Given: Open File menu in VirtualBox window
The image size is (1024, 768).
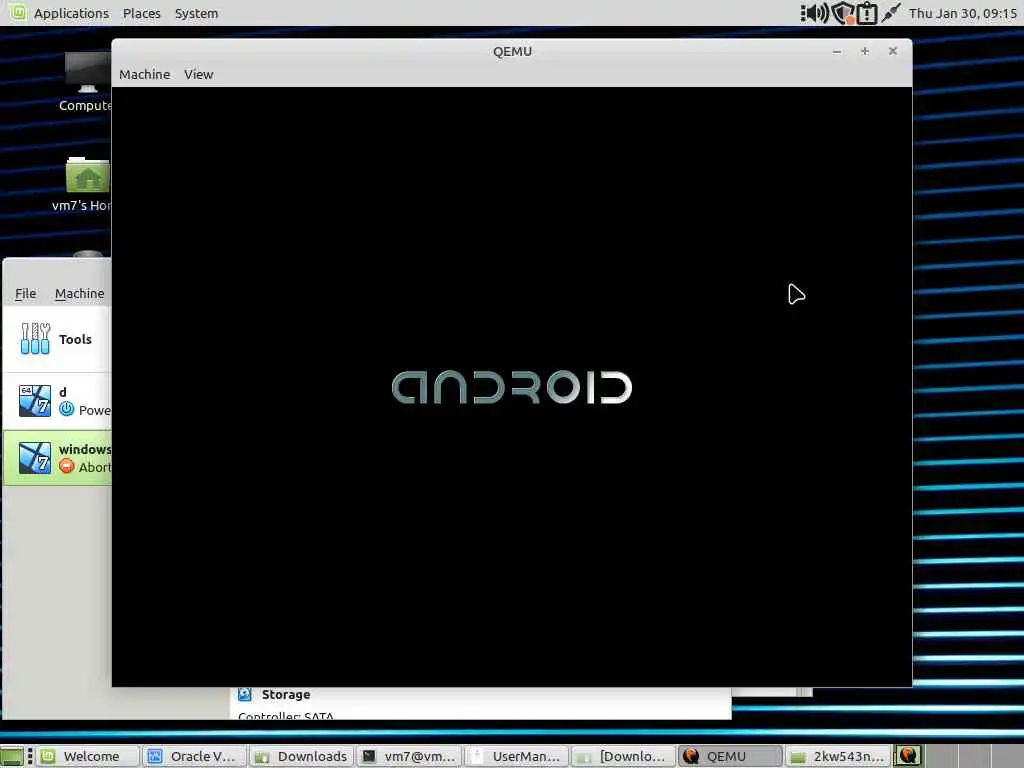Looking at the screenshot, I should click(x=25, y=294).
